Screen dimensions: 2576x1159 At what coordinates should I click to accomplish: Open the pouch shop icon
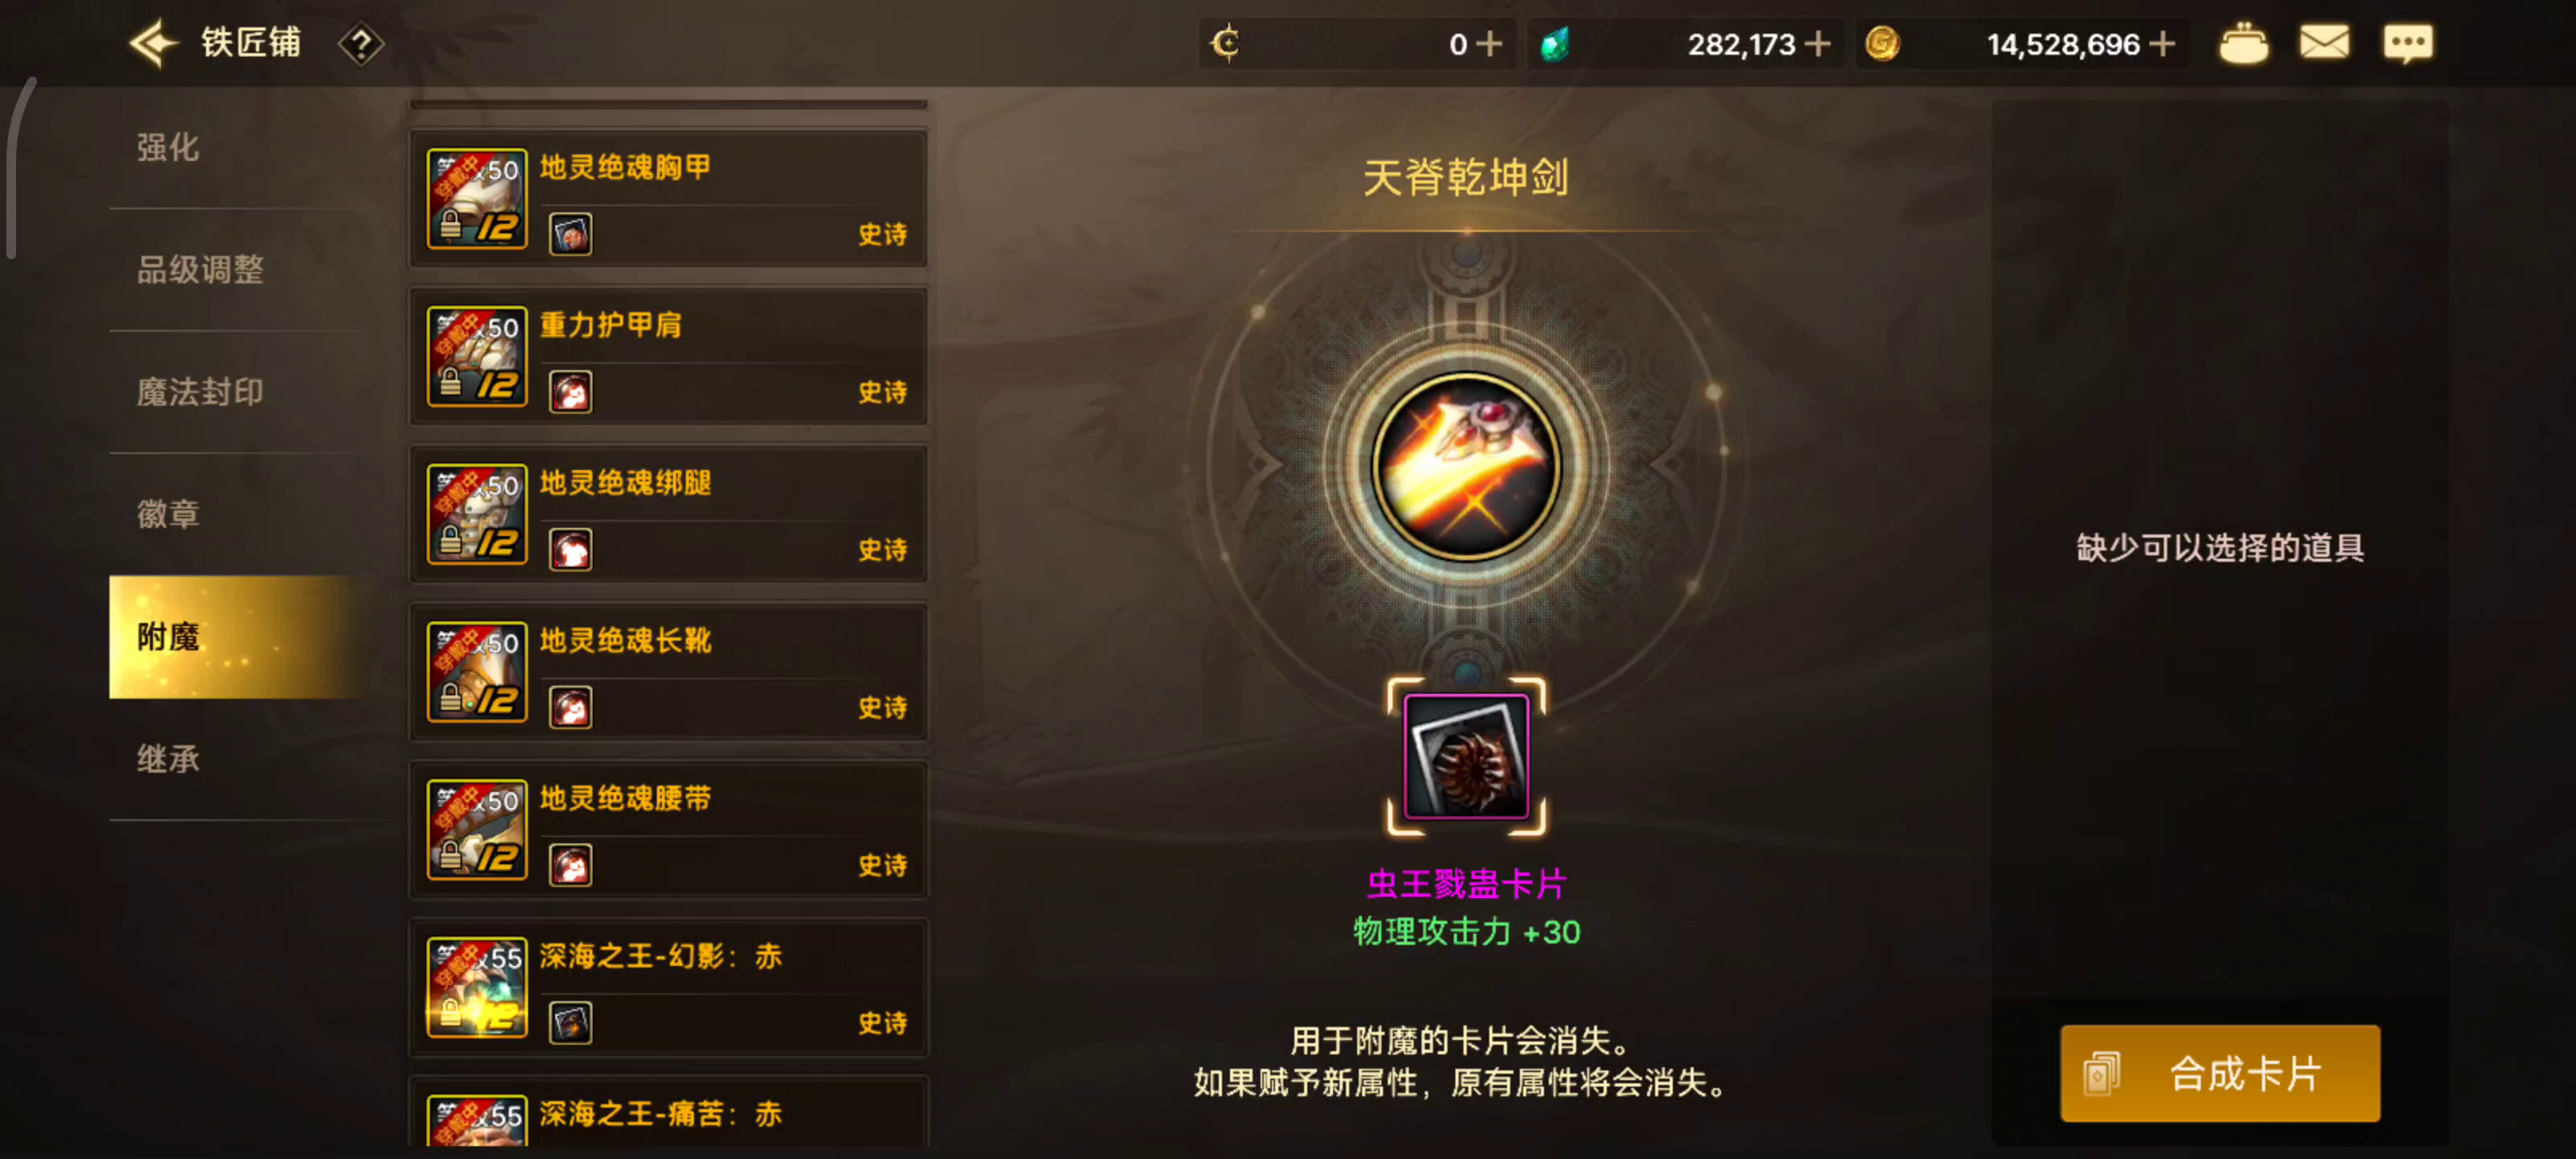(2243, 43)
